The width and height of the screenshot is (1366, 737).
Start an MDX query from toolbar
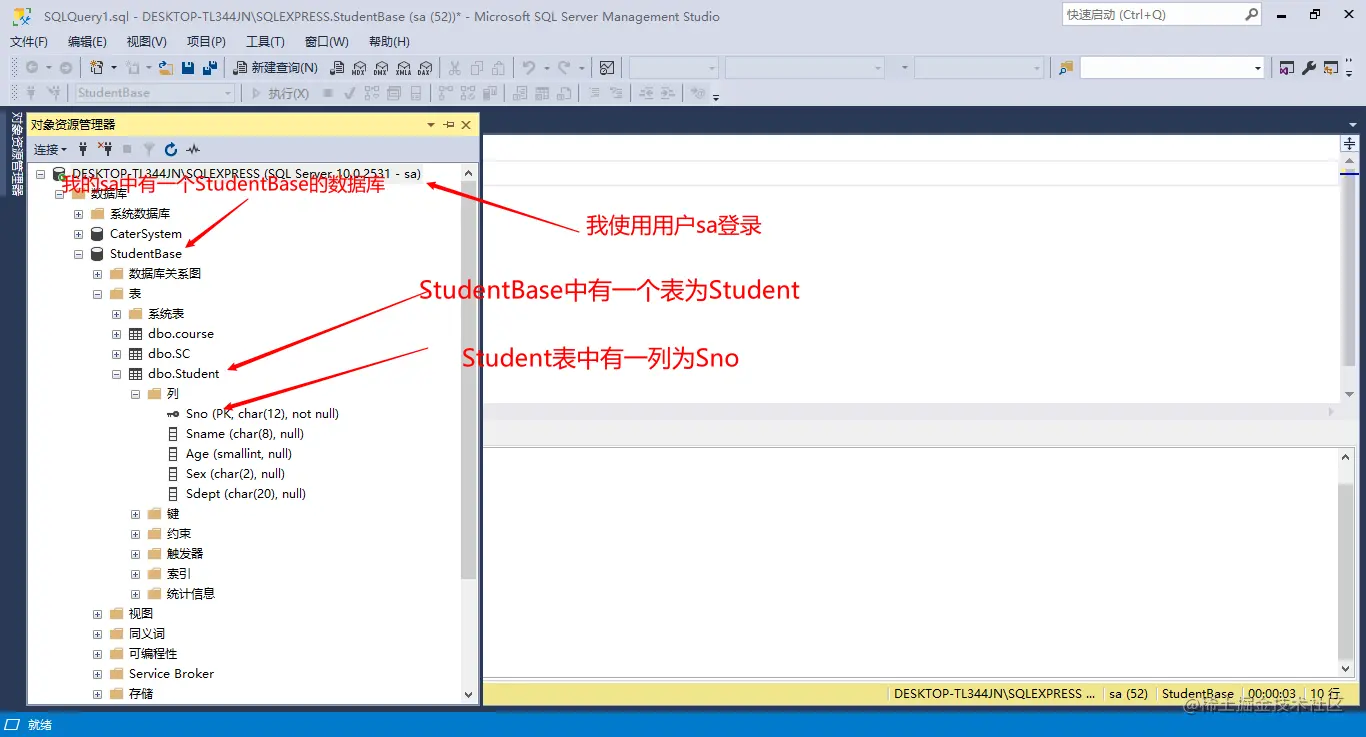tap(360, 68)
